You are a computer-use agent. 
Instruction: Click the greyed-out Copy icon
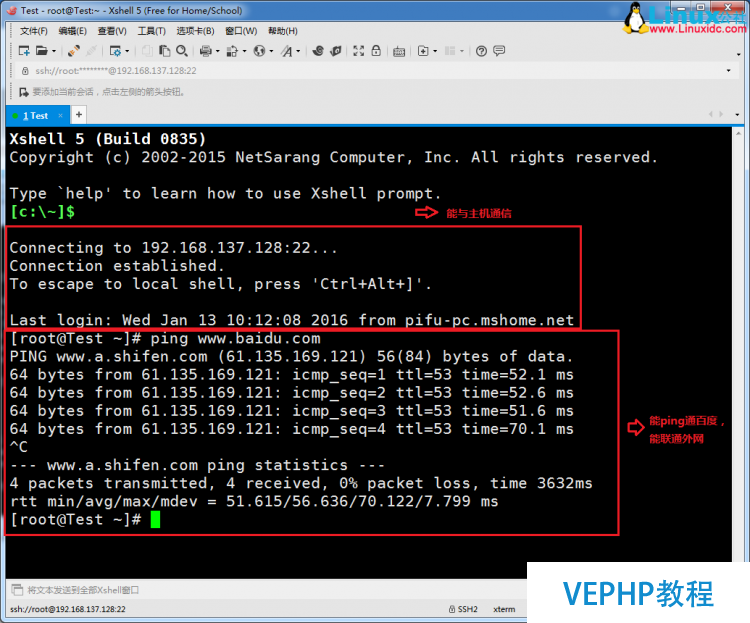click(x=147, y=51)
